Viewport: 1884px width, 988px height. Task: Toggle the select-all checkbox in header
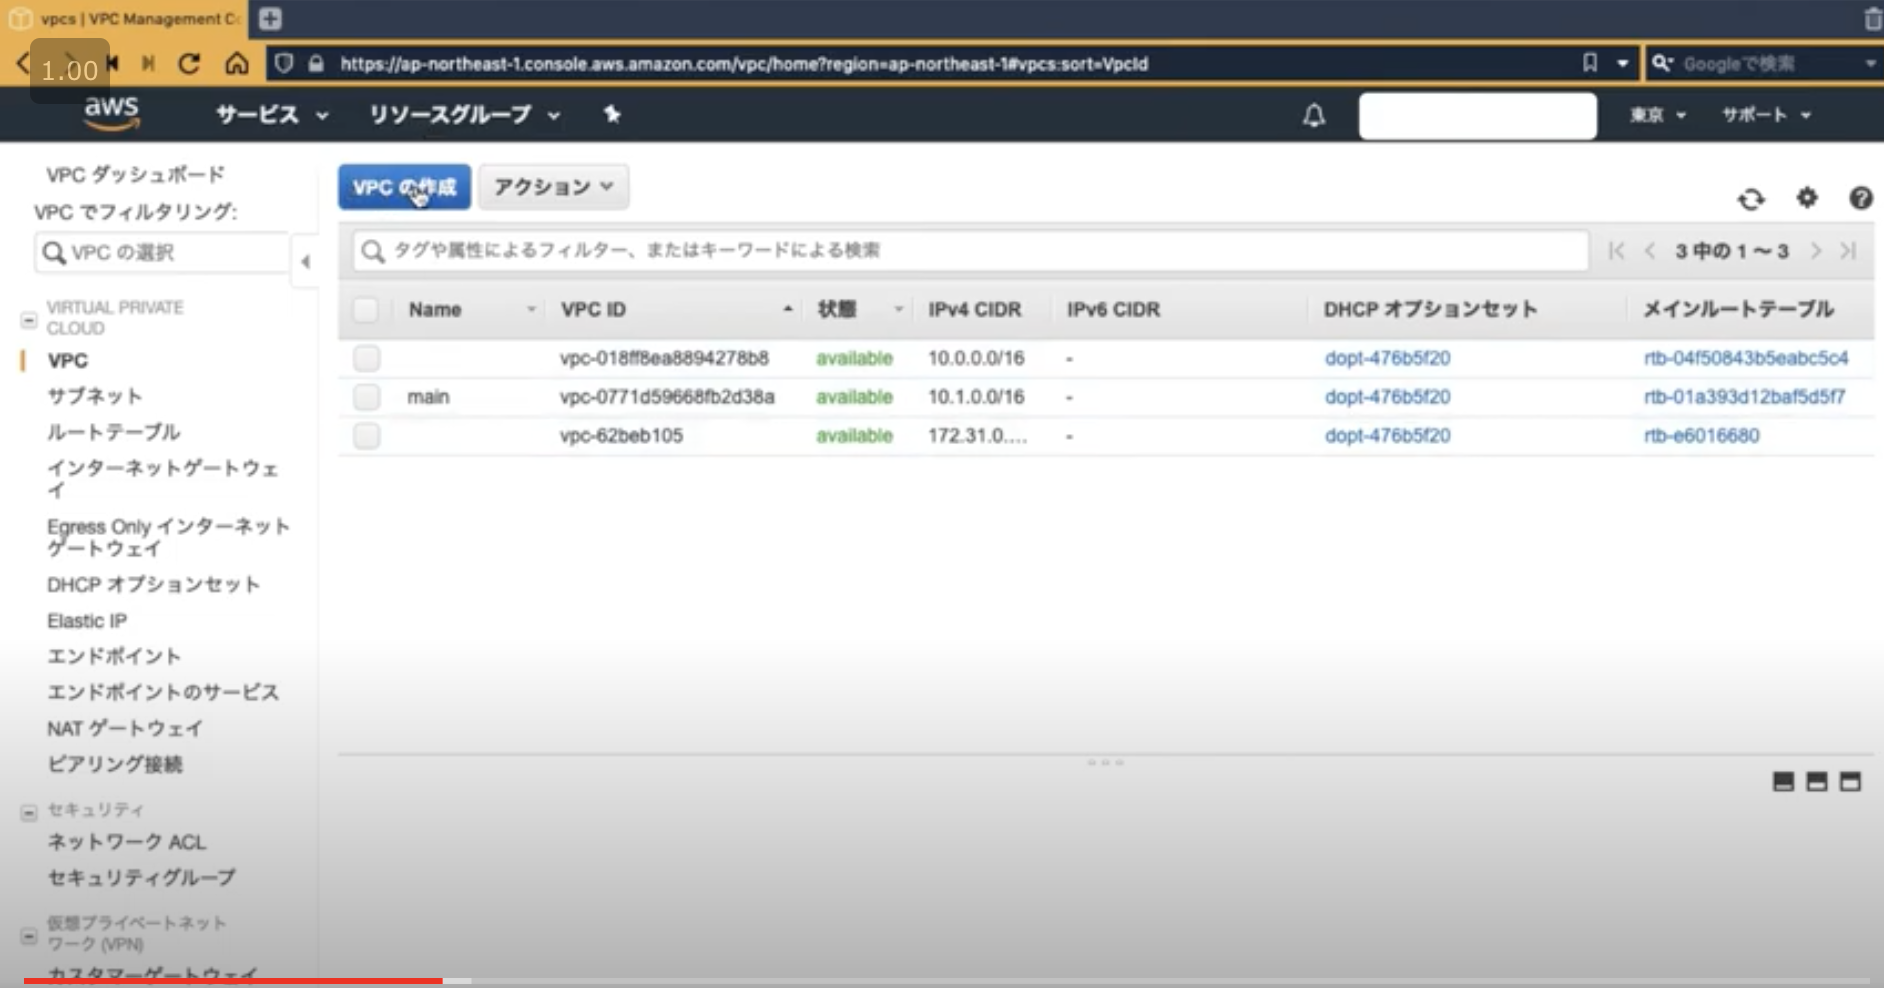366,310
